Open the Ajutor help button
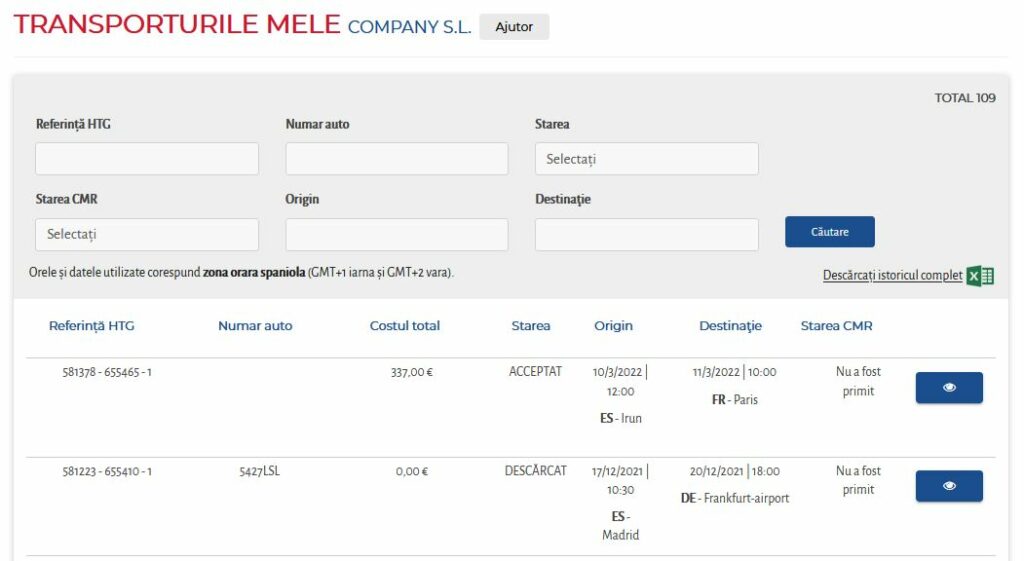Viewport: 1024px width, 561px height. 514,27
